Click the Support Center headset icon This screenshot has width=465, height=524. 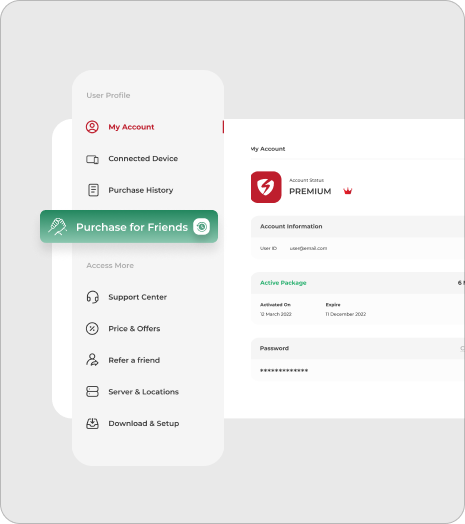tap(93, 297)
